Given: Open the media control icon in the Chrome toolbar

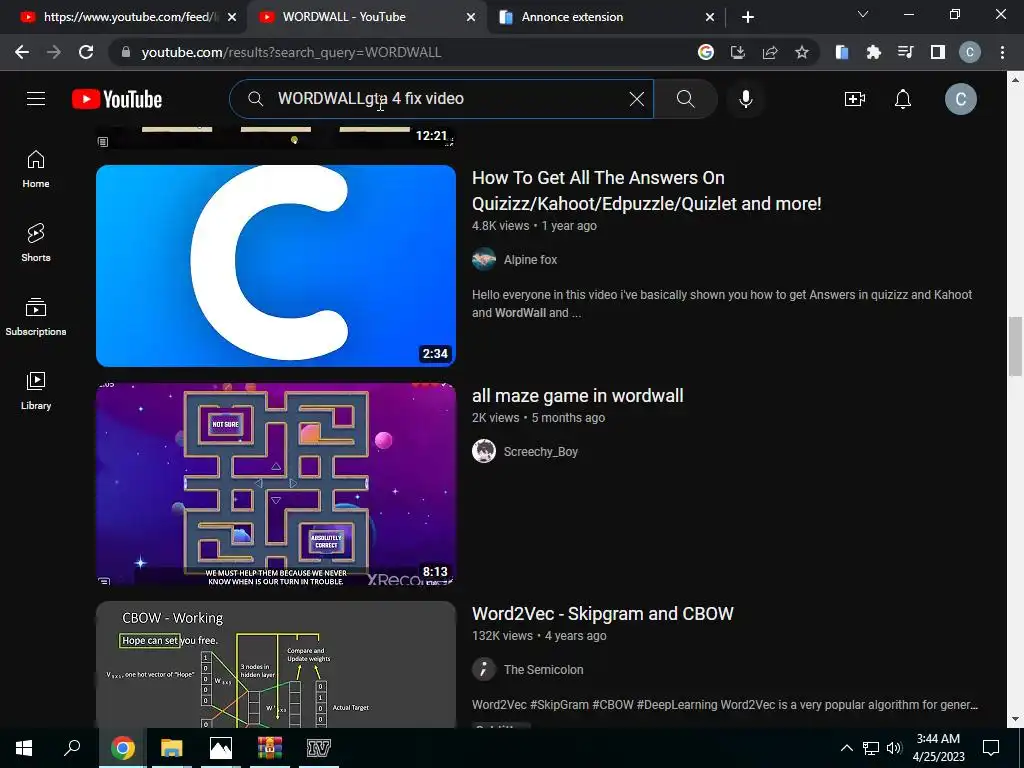Looking at the screenshot, I should pyautogui.click(x=905, y=52).
